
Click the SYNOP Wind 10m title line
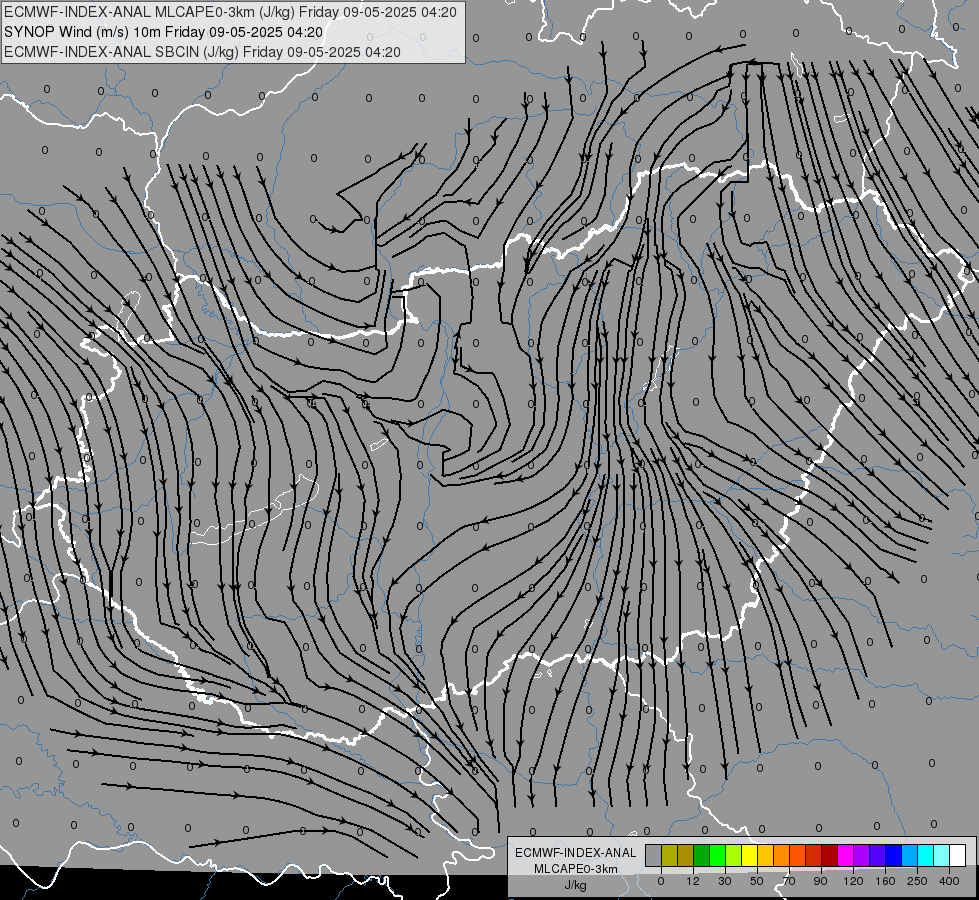tap(164, 32)
